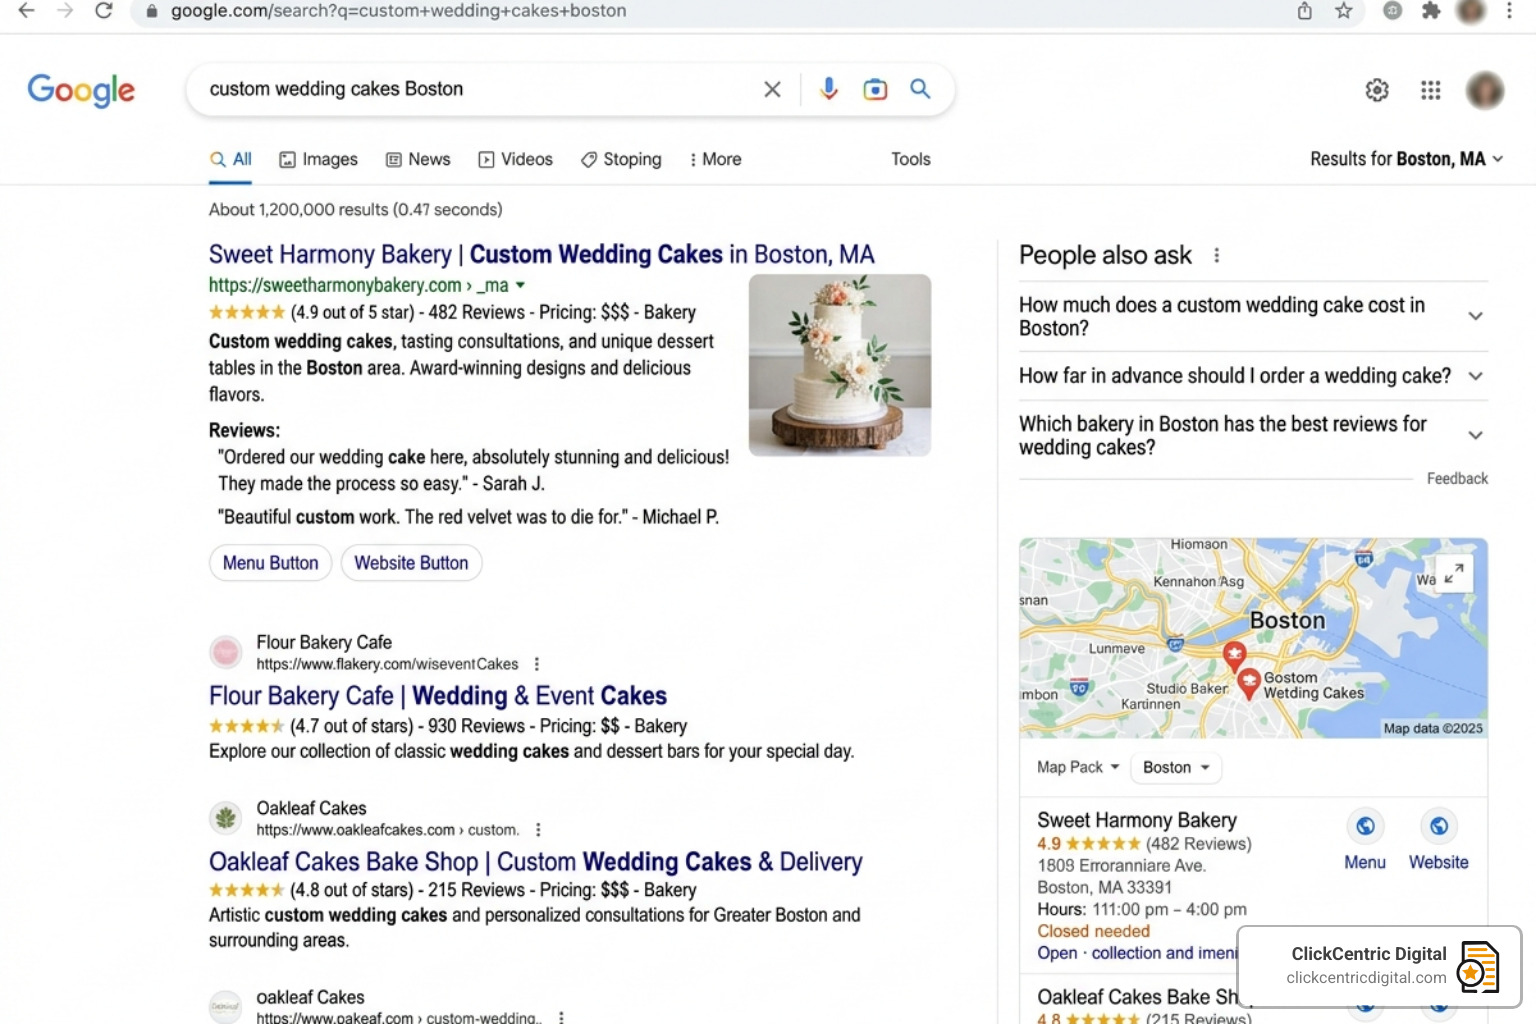Click into the search query input field
The image size is (1536, 1024).
click(x=480, y=89)
